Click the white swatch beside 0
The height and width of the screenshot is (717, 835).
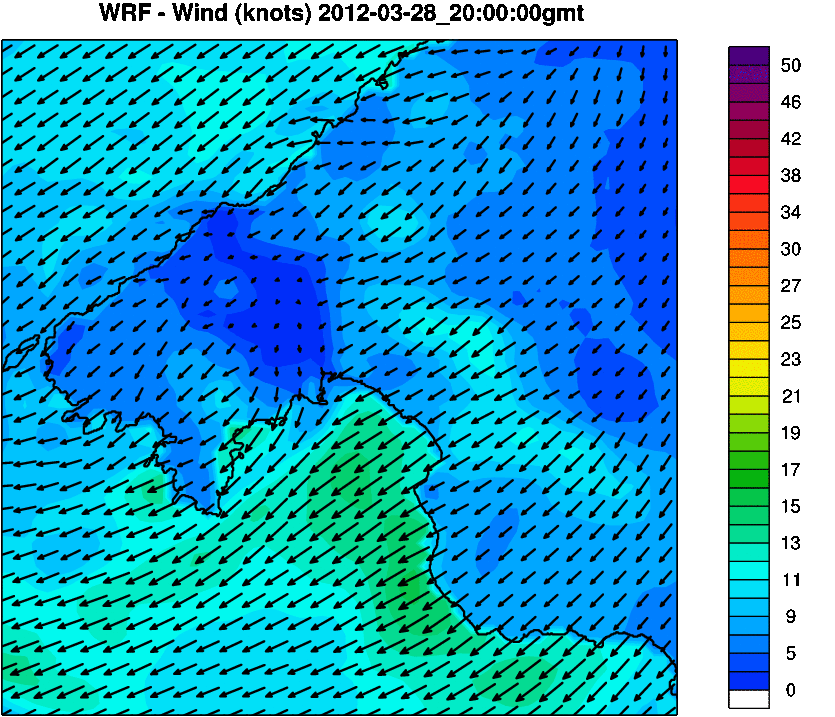point(749,699)
